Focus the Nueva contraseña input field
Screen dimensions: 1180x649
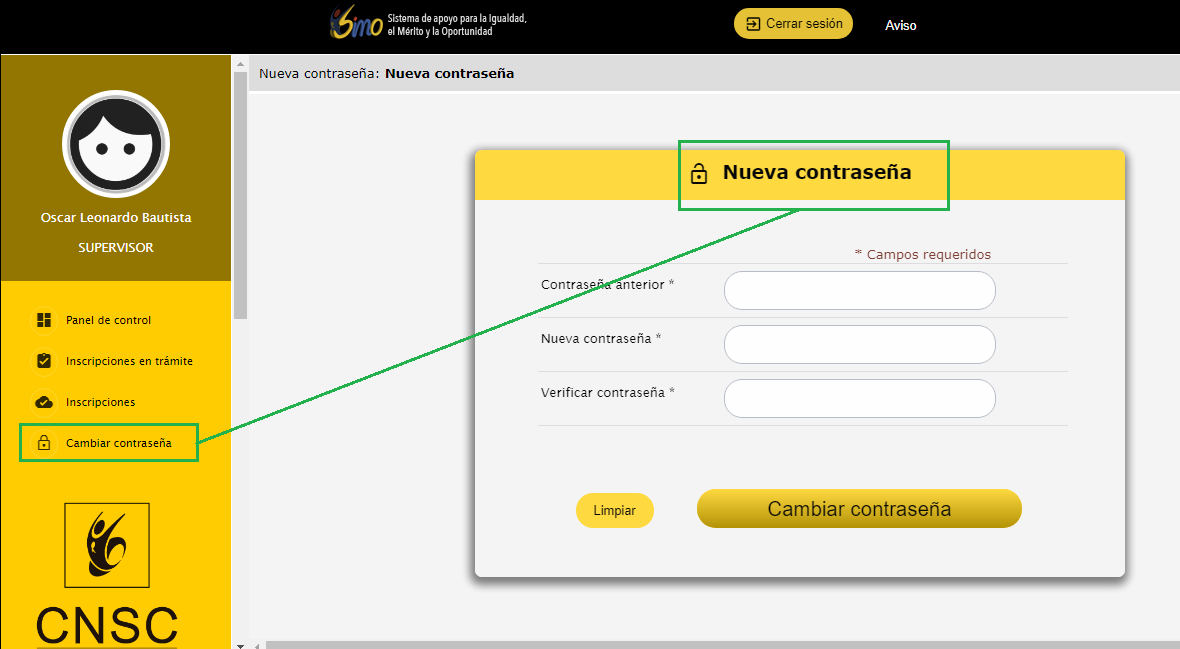click(x=859, y=344)
